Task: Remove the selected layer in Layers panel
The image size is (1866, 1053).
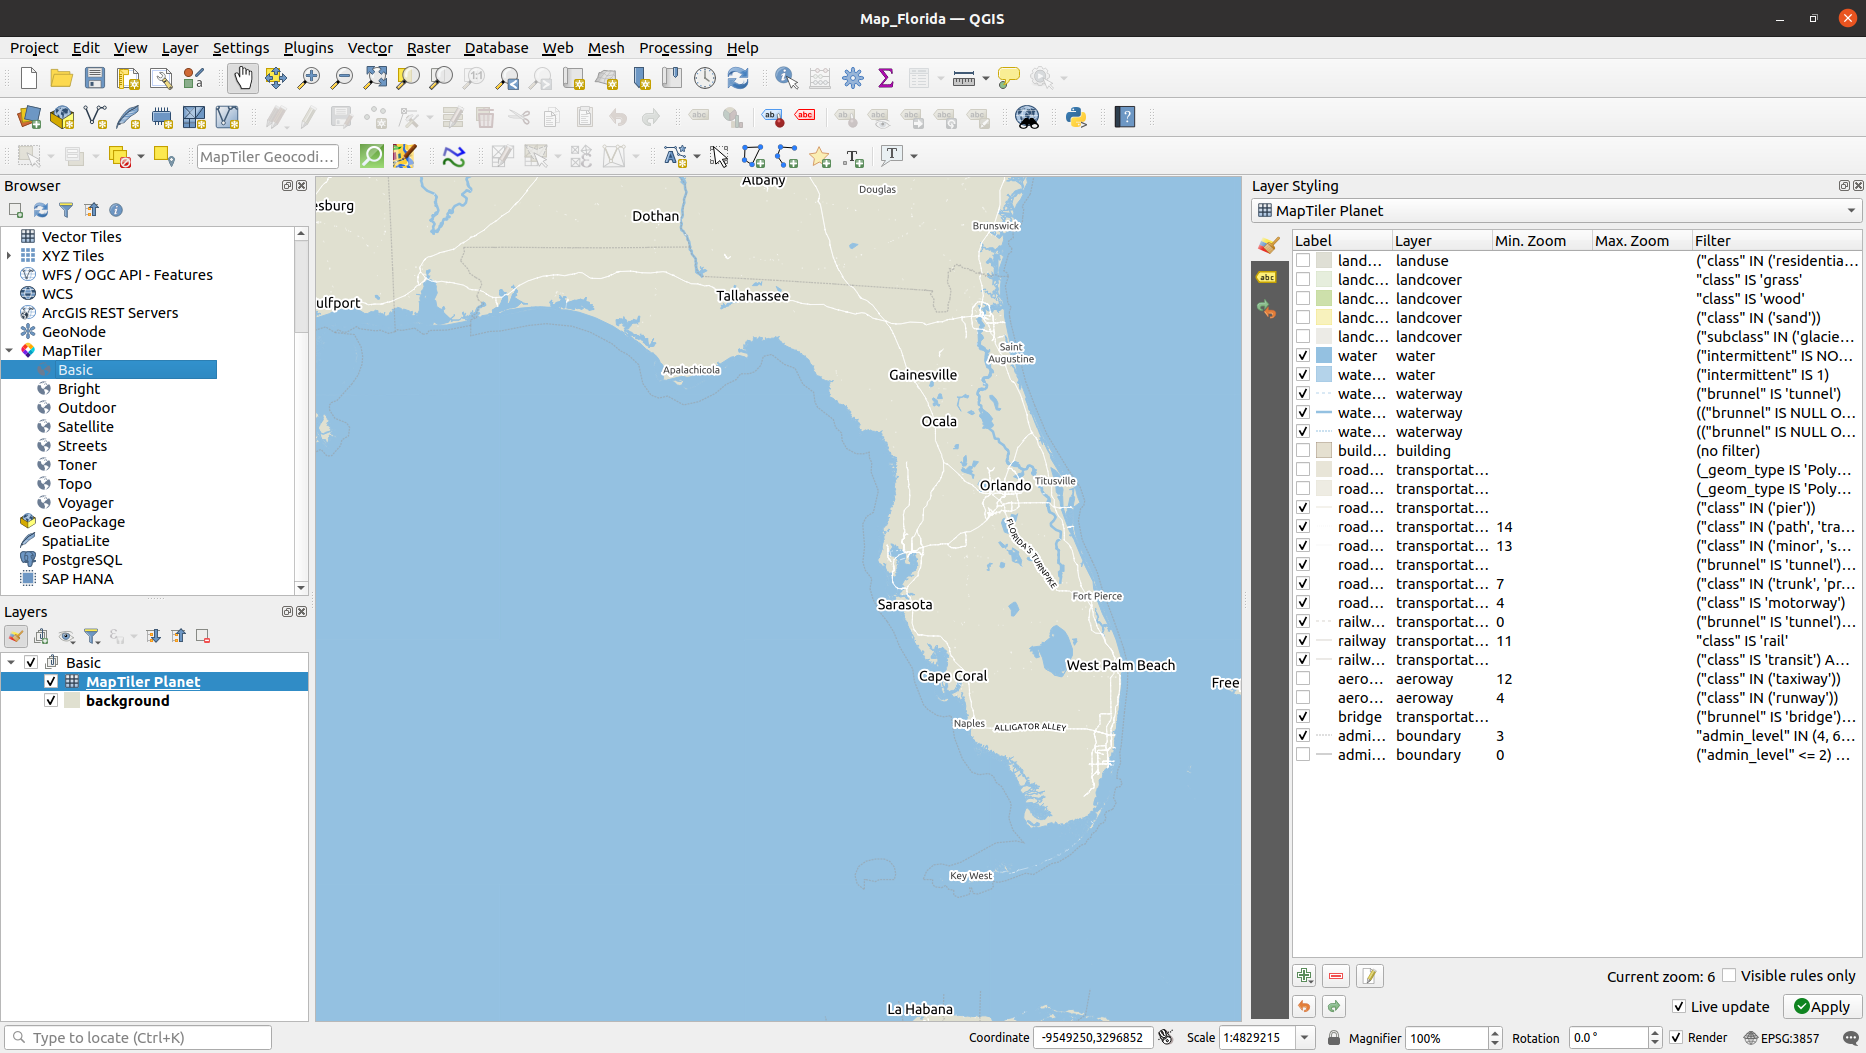Action: pos(203,636)
